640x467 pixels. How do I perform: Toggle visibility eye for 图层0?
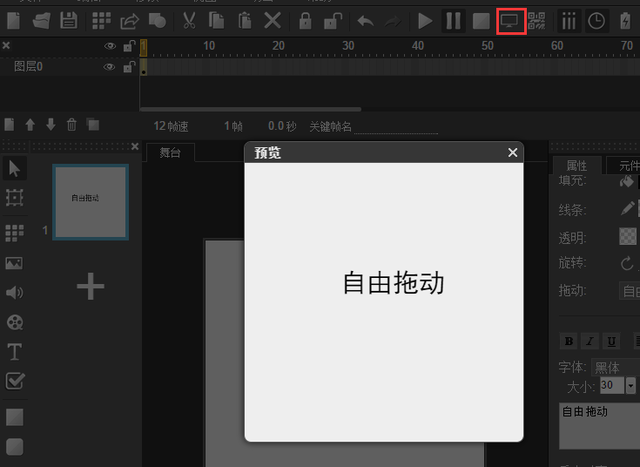(110, 67)
